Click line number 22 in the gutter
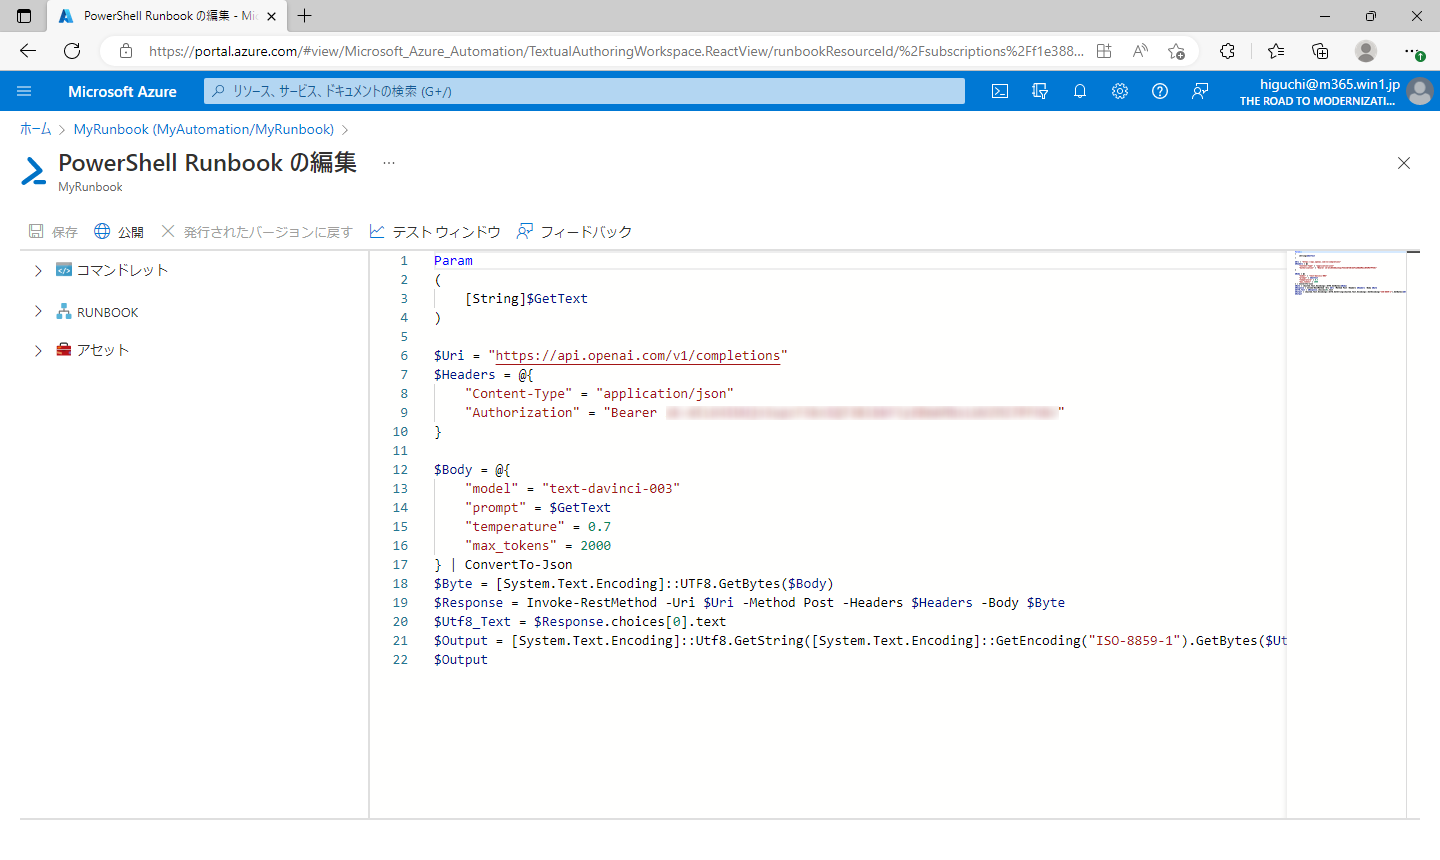The height and width of the screenshot is (860, 1440). pos(400,660)
